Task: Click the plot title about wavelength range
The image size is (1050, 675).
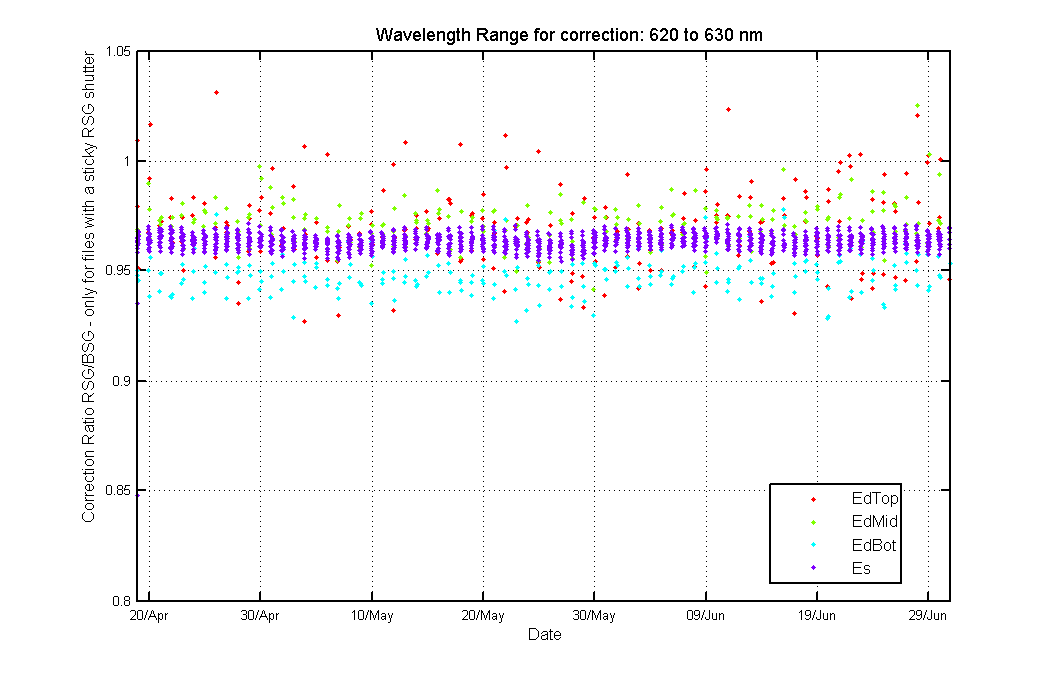Action: coord(569,35)
